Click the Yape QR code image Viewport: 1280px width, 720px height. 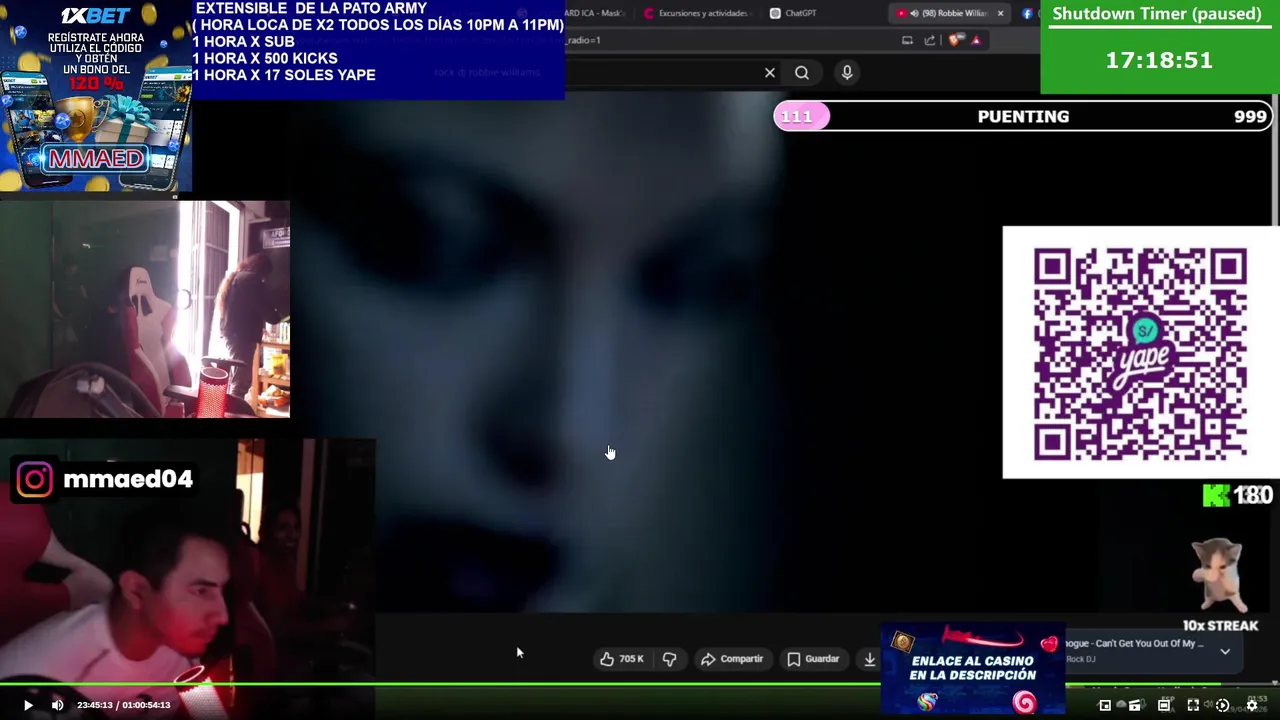(1140, 353)
